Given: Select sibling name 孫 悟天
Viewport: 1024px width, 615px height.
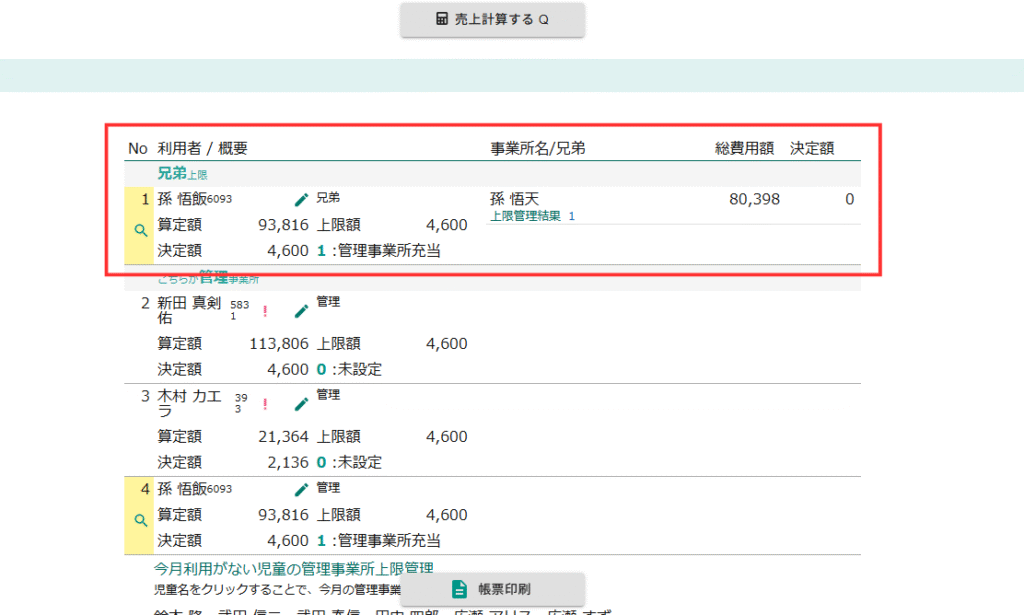Looking at the screenshot, I should 515,199.
